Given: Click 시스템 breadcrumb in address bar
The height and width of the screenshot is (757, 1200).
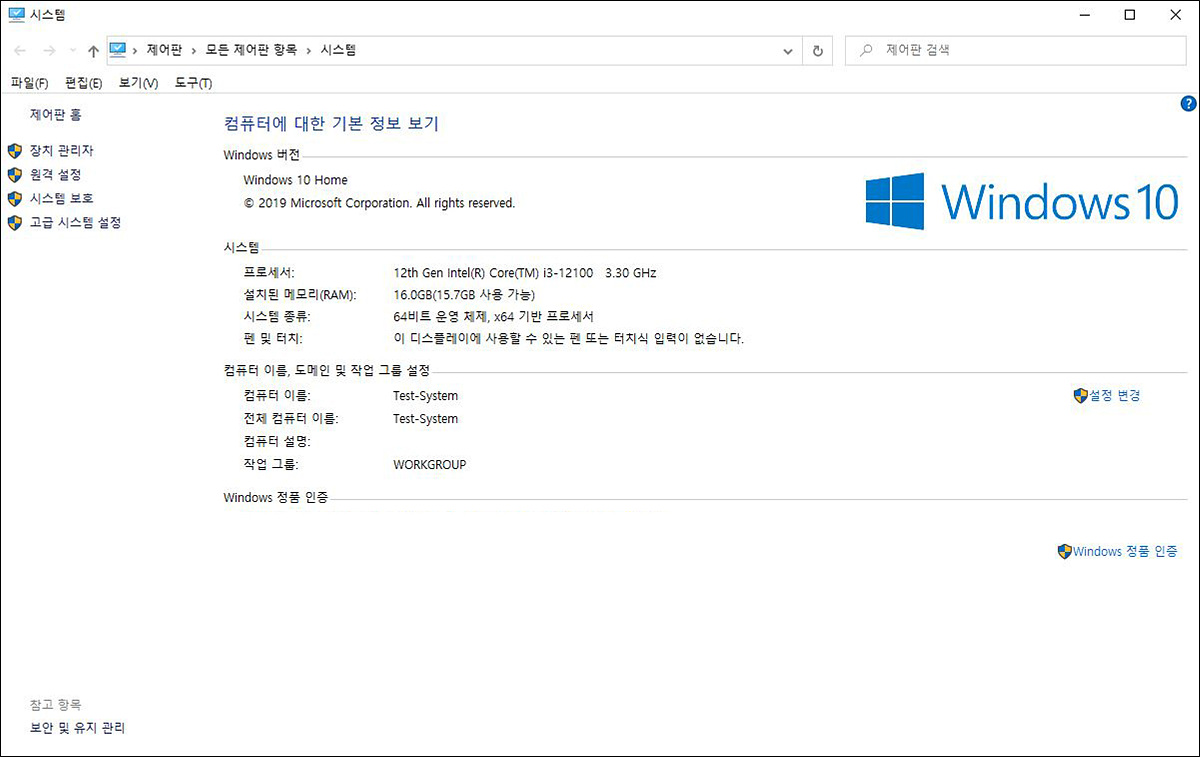Looking at the screenshot, I should pos(338,50).
